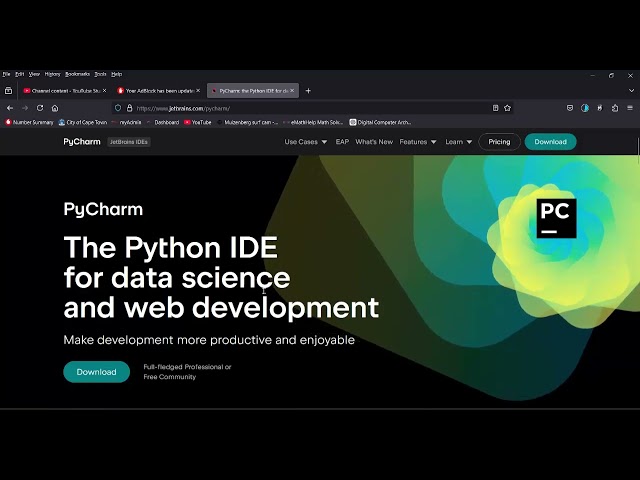Viewport: 640px width, 480px height.
Task: Open the Bookmarks menu
Action: tap(77, 74)
